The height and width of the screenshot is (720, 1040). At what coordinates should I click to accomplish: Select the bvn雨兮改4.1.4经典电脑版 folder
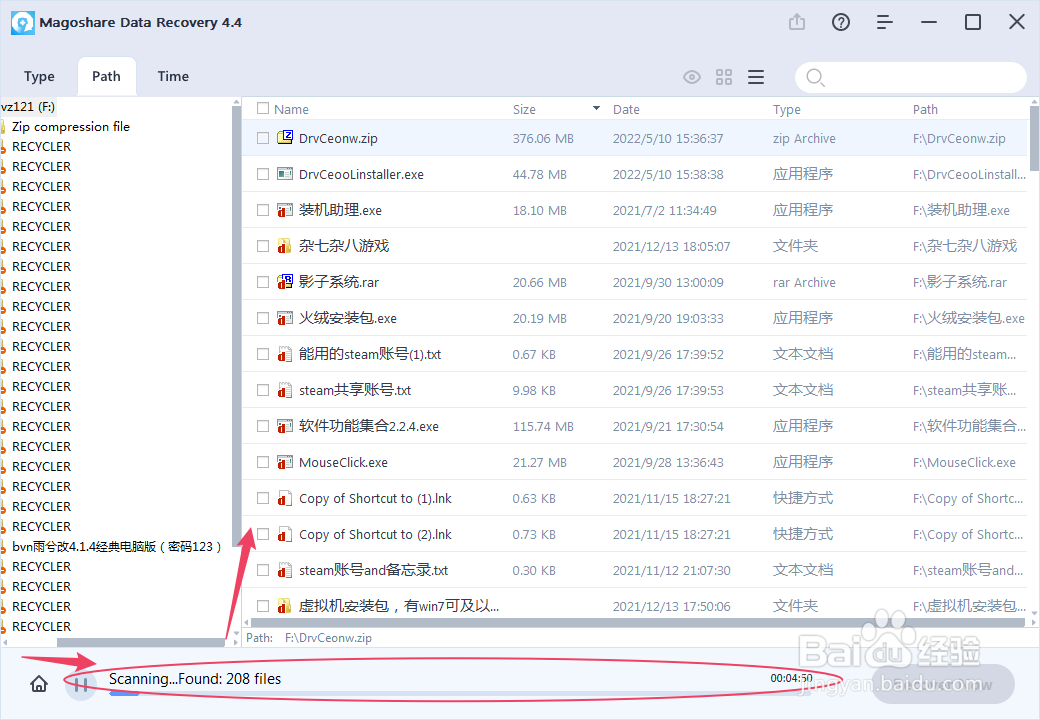[x=117, y=546]
